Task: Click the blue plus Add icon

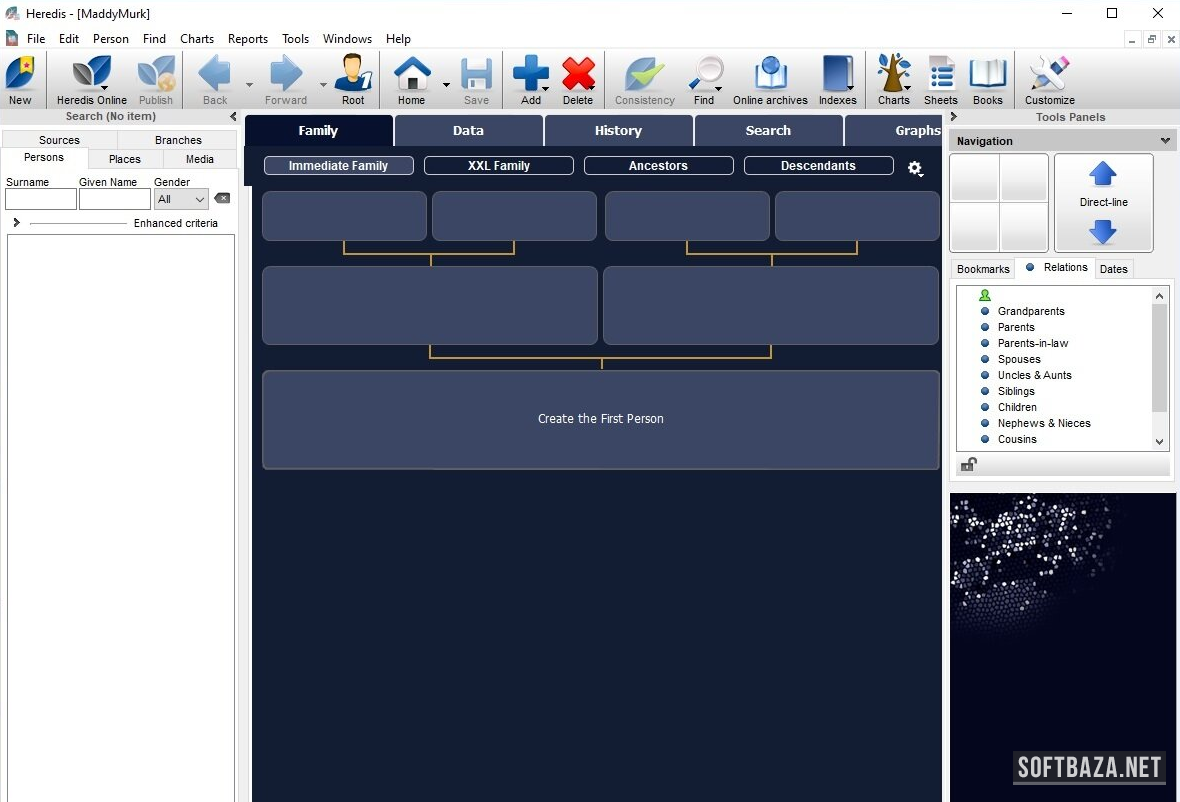Action: [530, 76]
